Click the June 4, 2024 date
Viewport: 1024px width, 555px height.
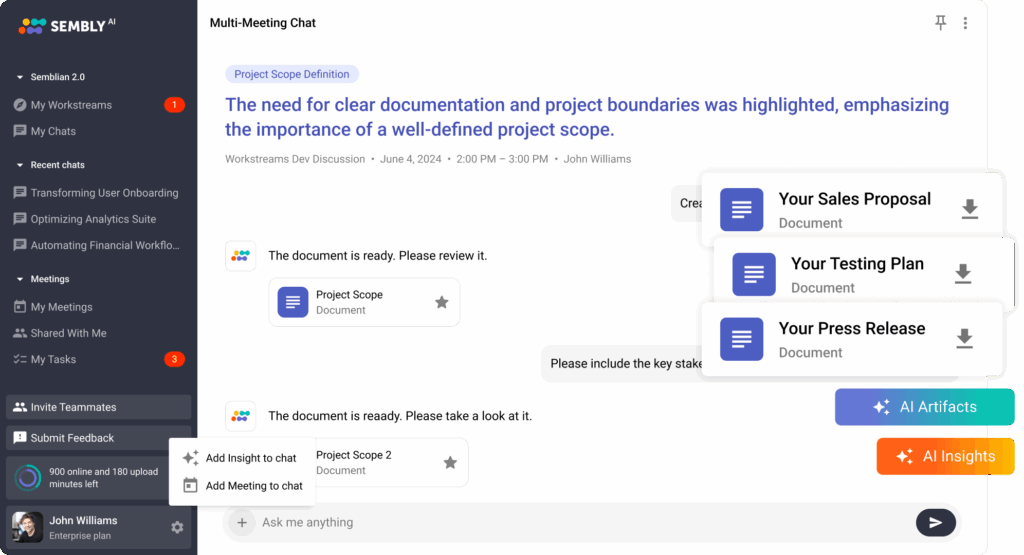pyautogui.click(x=411, y=159)
